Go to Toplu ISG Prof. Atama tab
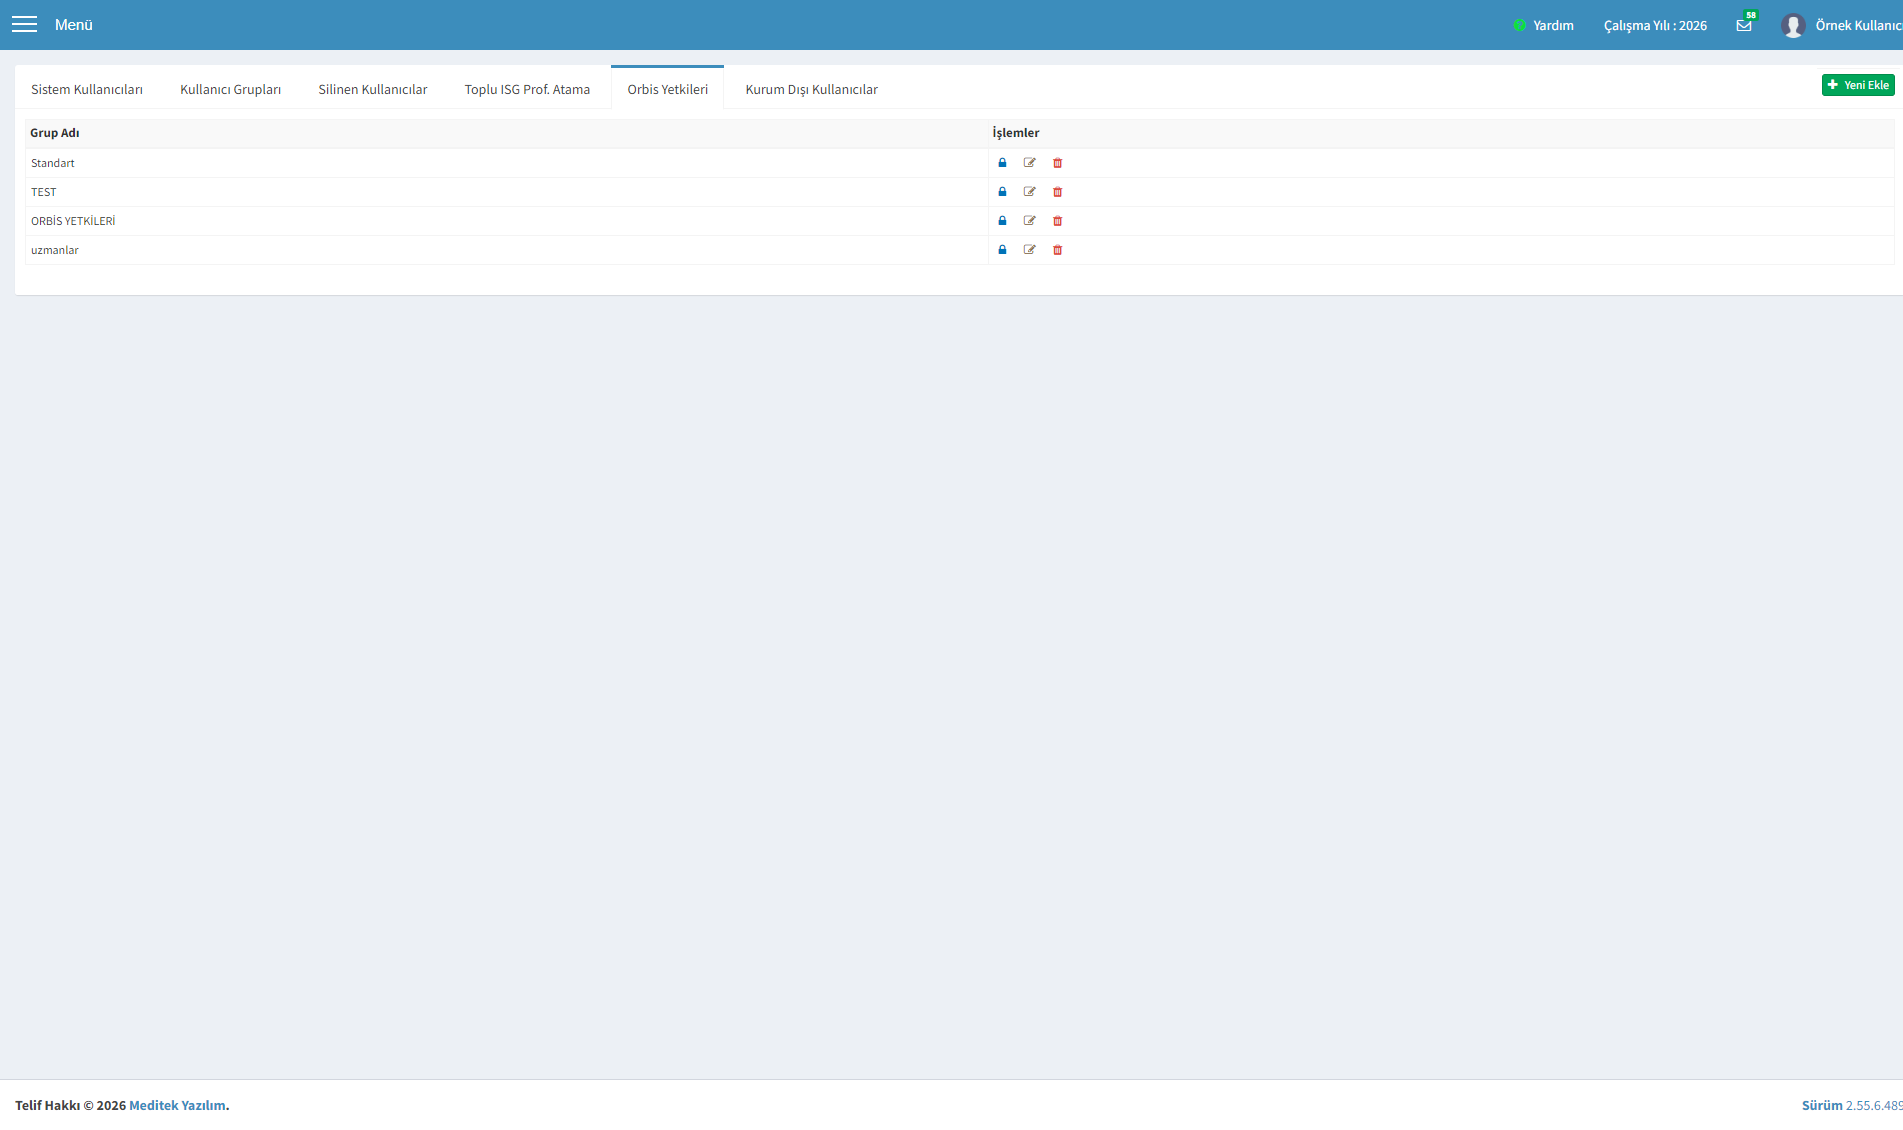 click(x=527, y=89)
